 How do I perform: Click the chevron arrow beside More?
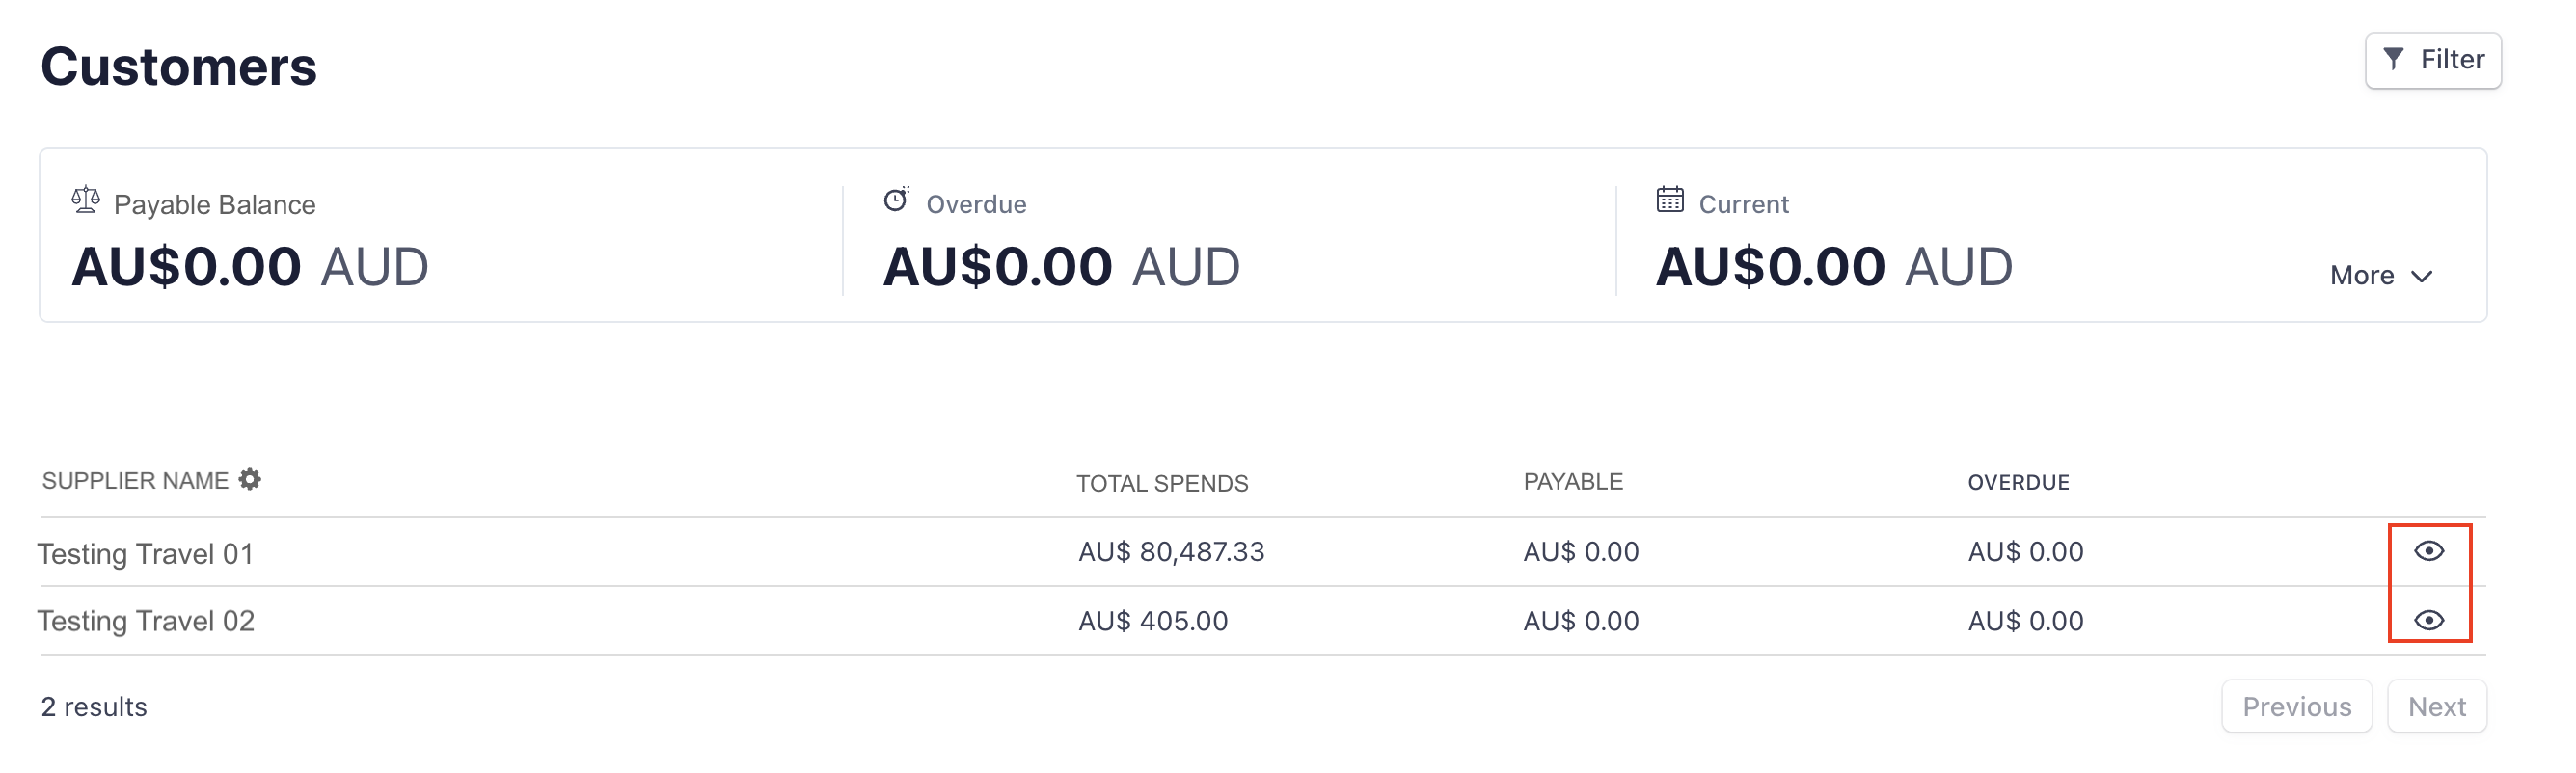coord(2422,276)
